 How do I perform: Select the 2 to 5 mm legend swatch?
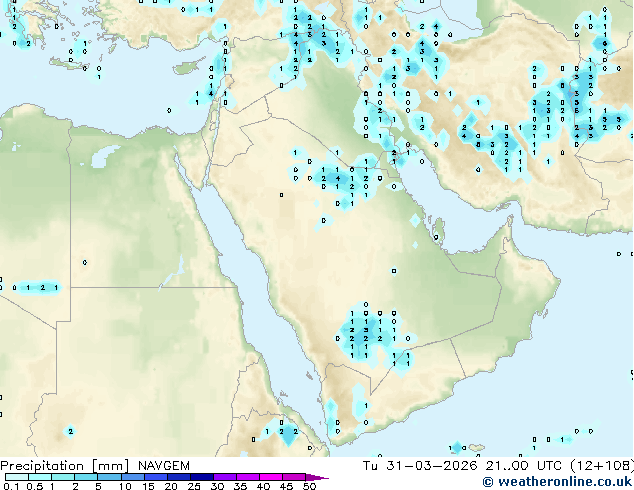(86, 477)
